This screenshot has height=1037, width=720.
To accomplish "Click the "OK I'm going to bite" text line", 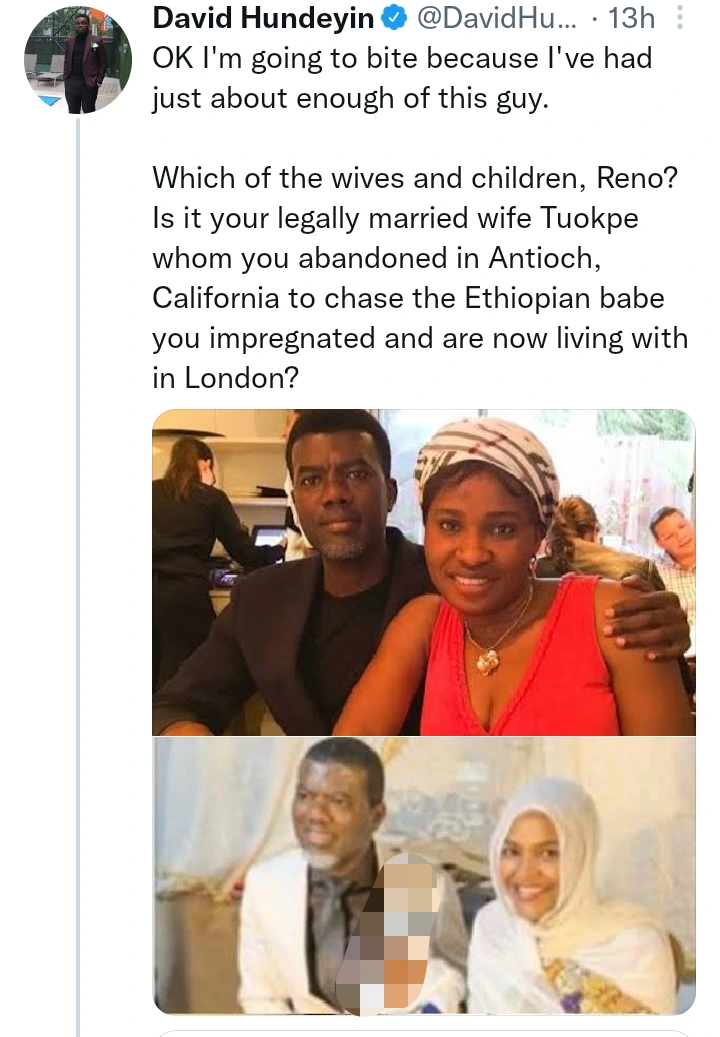I will tap(402, 58).
